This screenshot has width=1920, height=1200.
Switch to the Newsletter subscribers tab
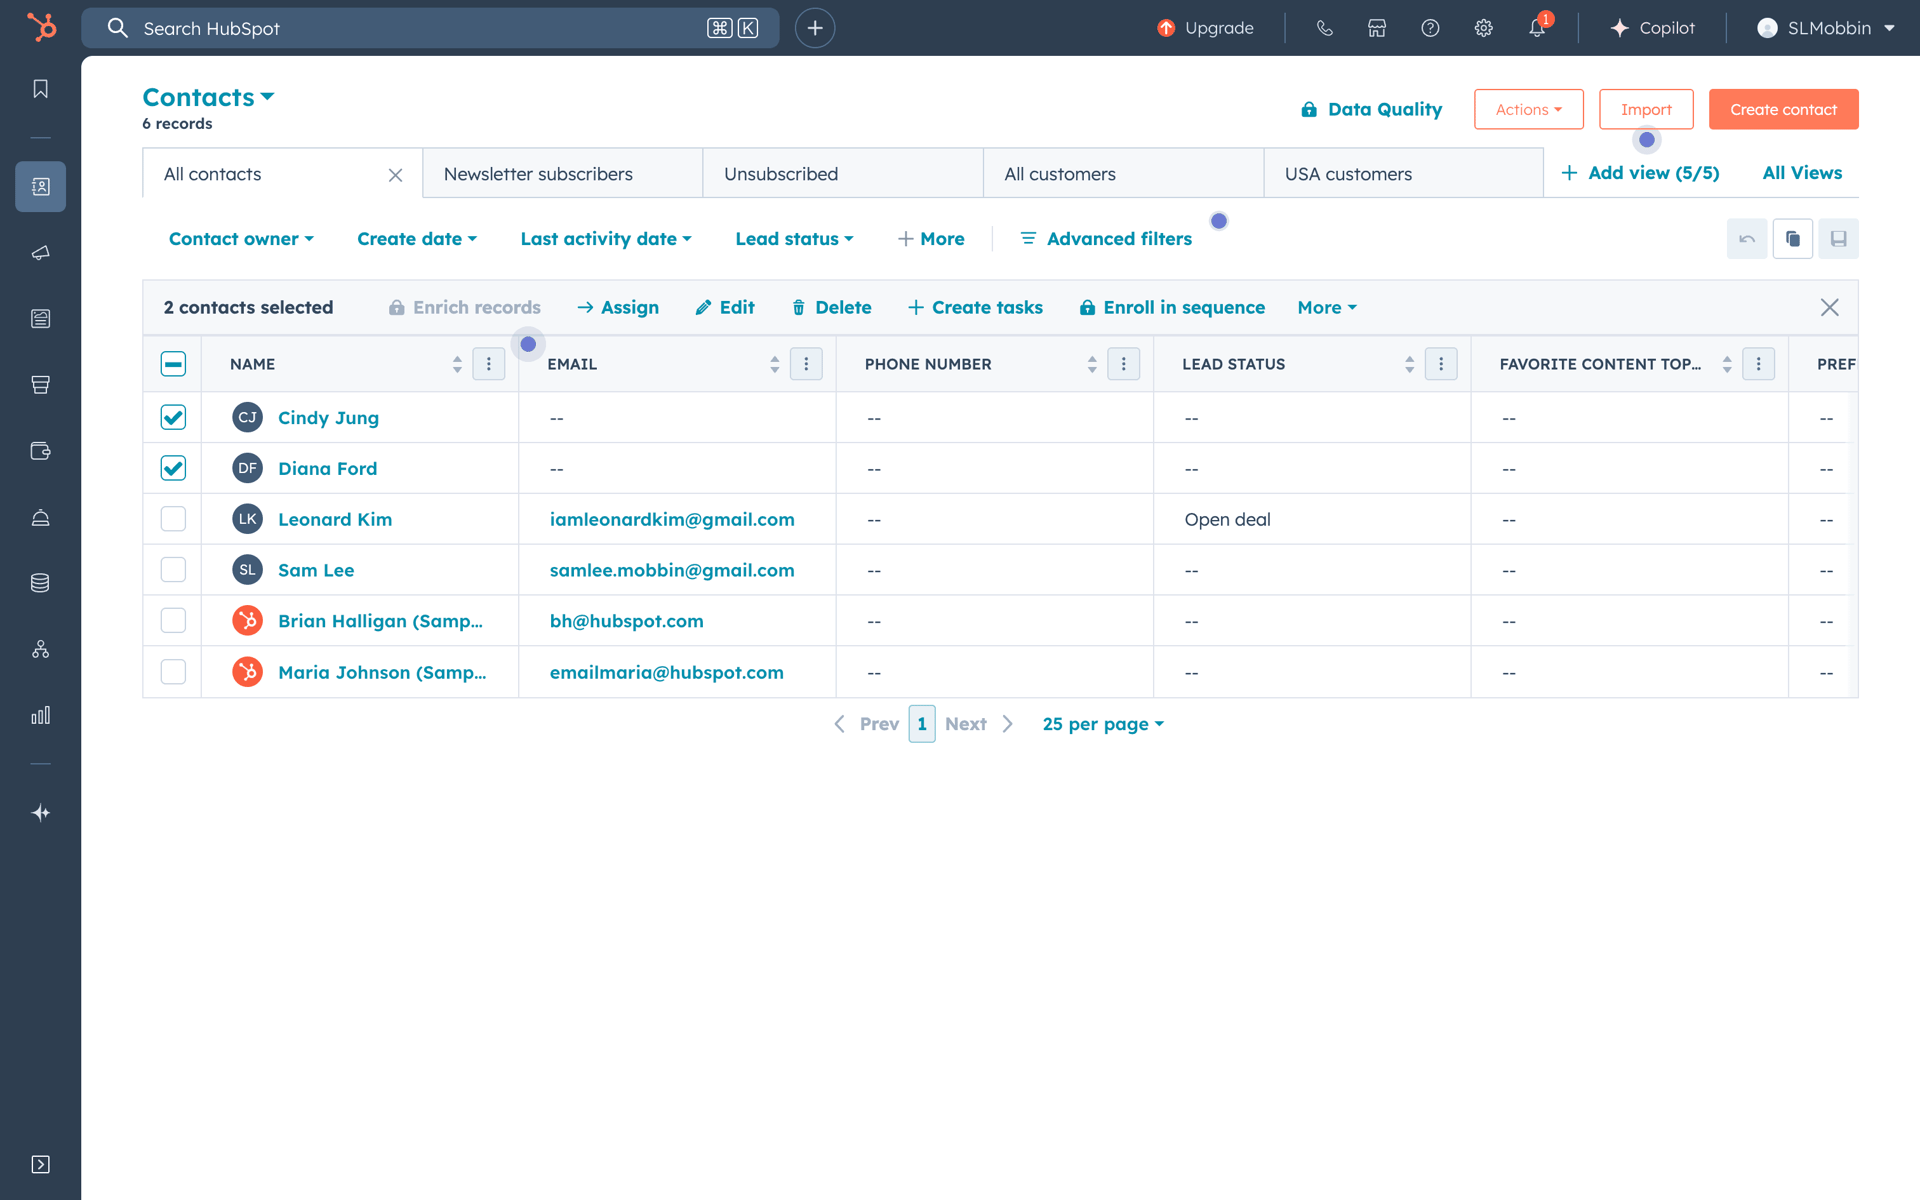pos(563,174)
